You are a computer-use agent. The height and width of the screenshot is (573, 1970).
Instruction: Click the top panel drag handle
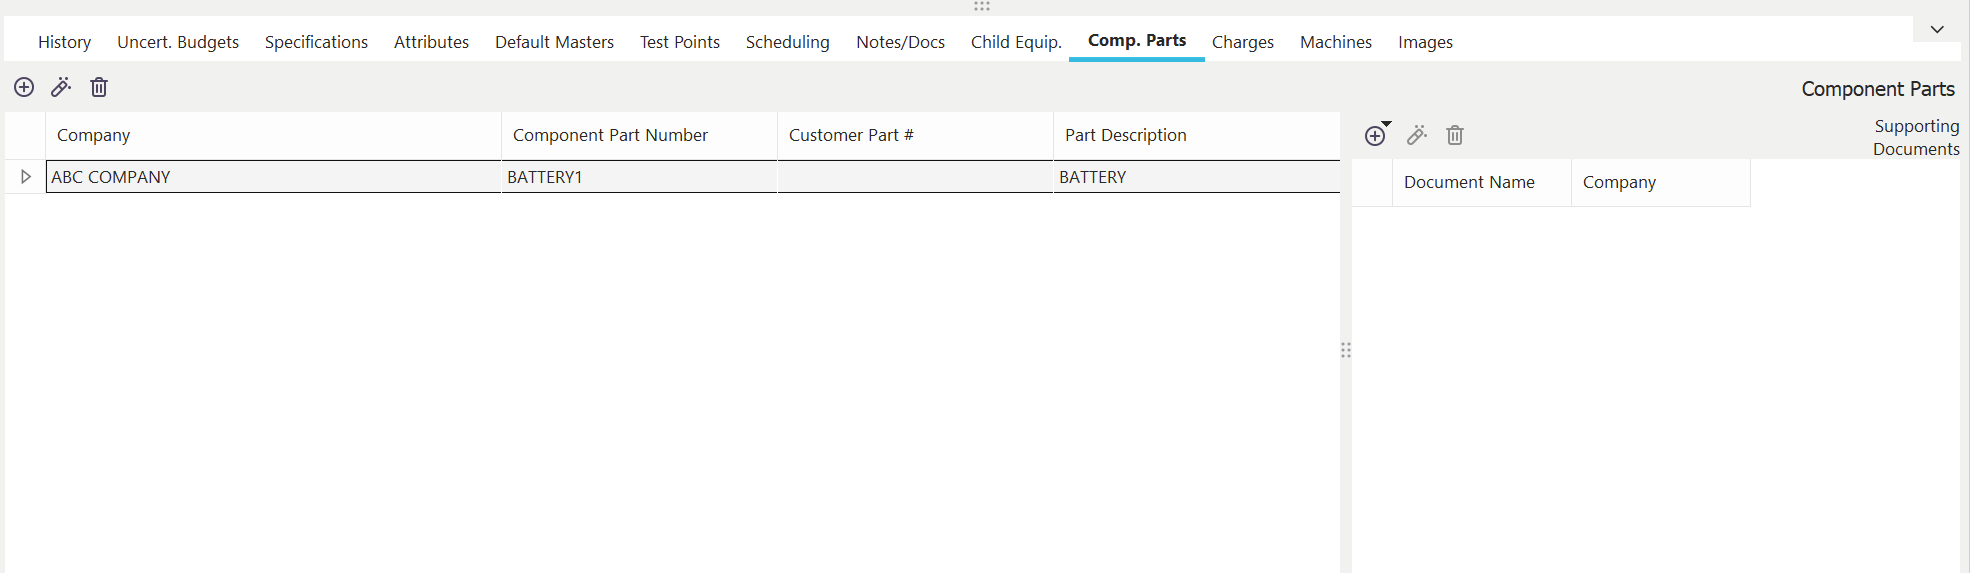pos(982,6)
